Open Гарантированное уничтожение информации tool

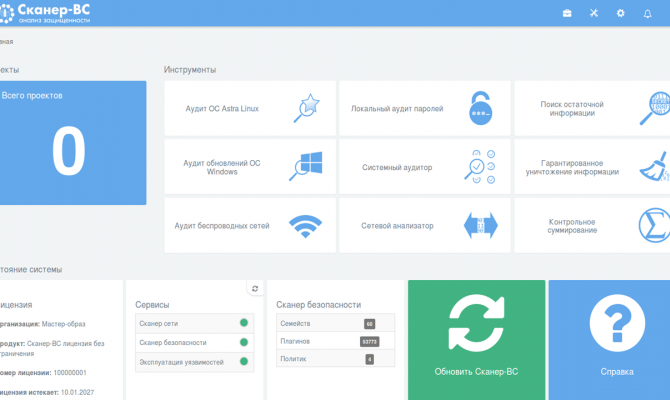(592, 167)
